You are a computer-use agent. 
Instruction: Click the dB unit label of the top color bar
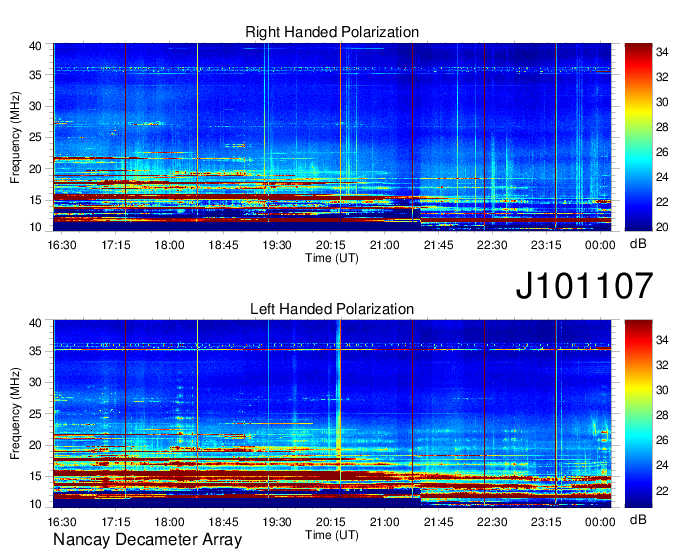click(638, 244)
